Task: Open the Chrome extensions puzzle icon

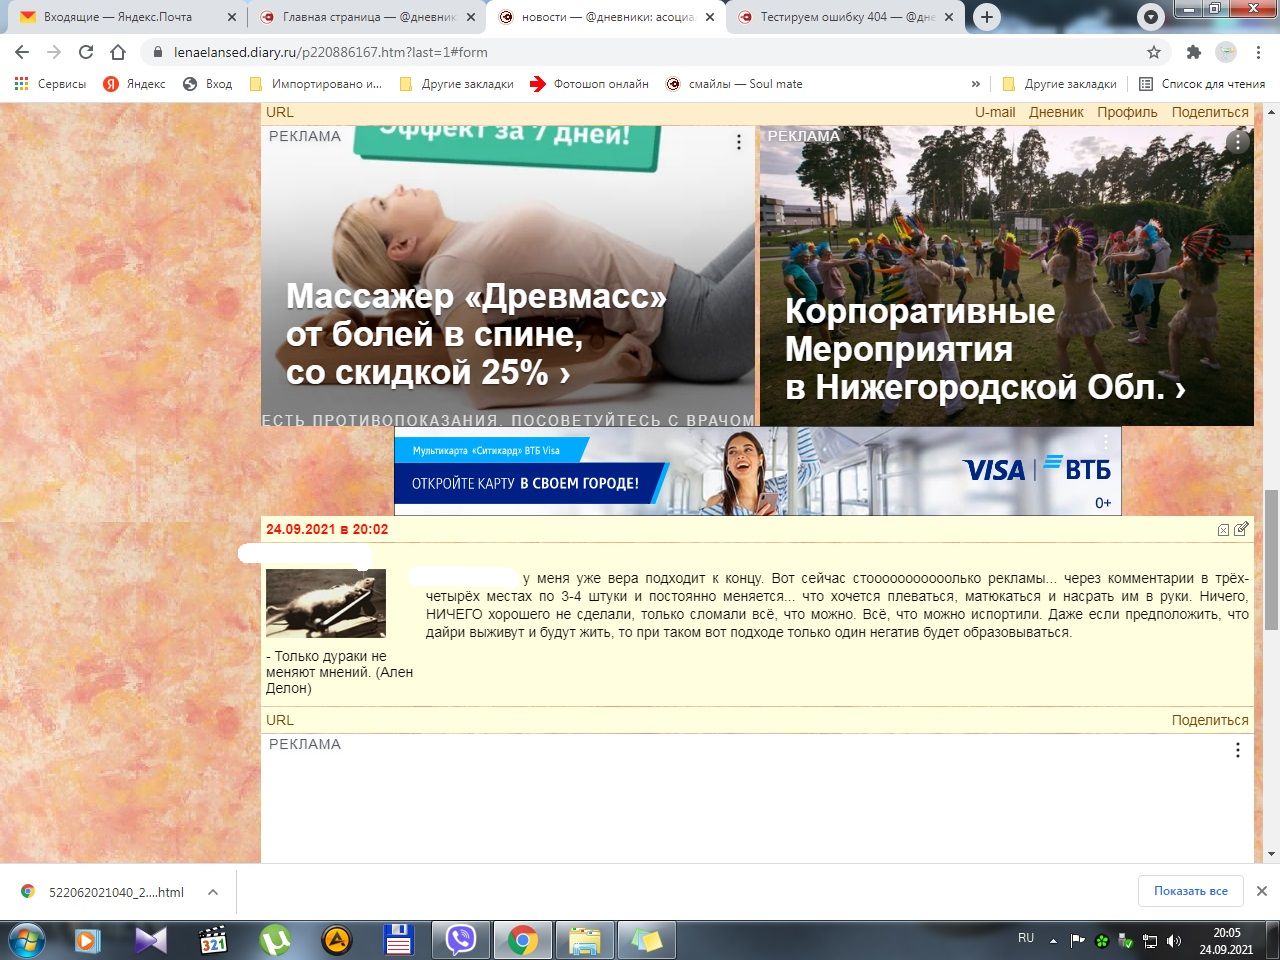Action: pyautogui.click(x=1193, y=52)
